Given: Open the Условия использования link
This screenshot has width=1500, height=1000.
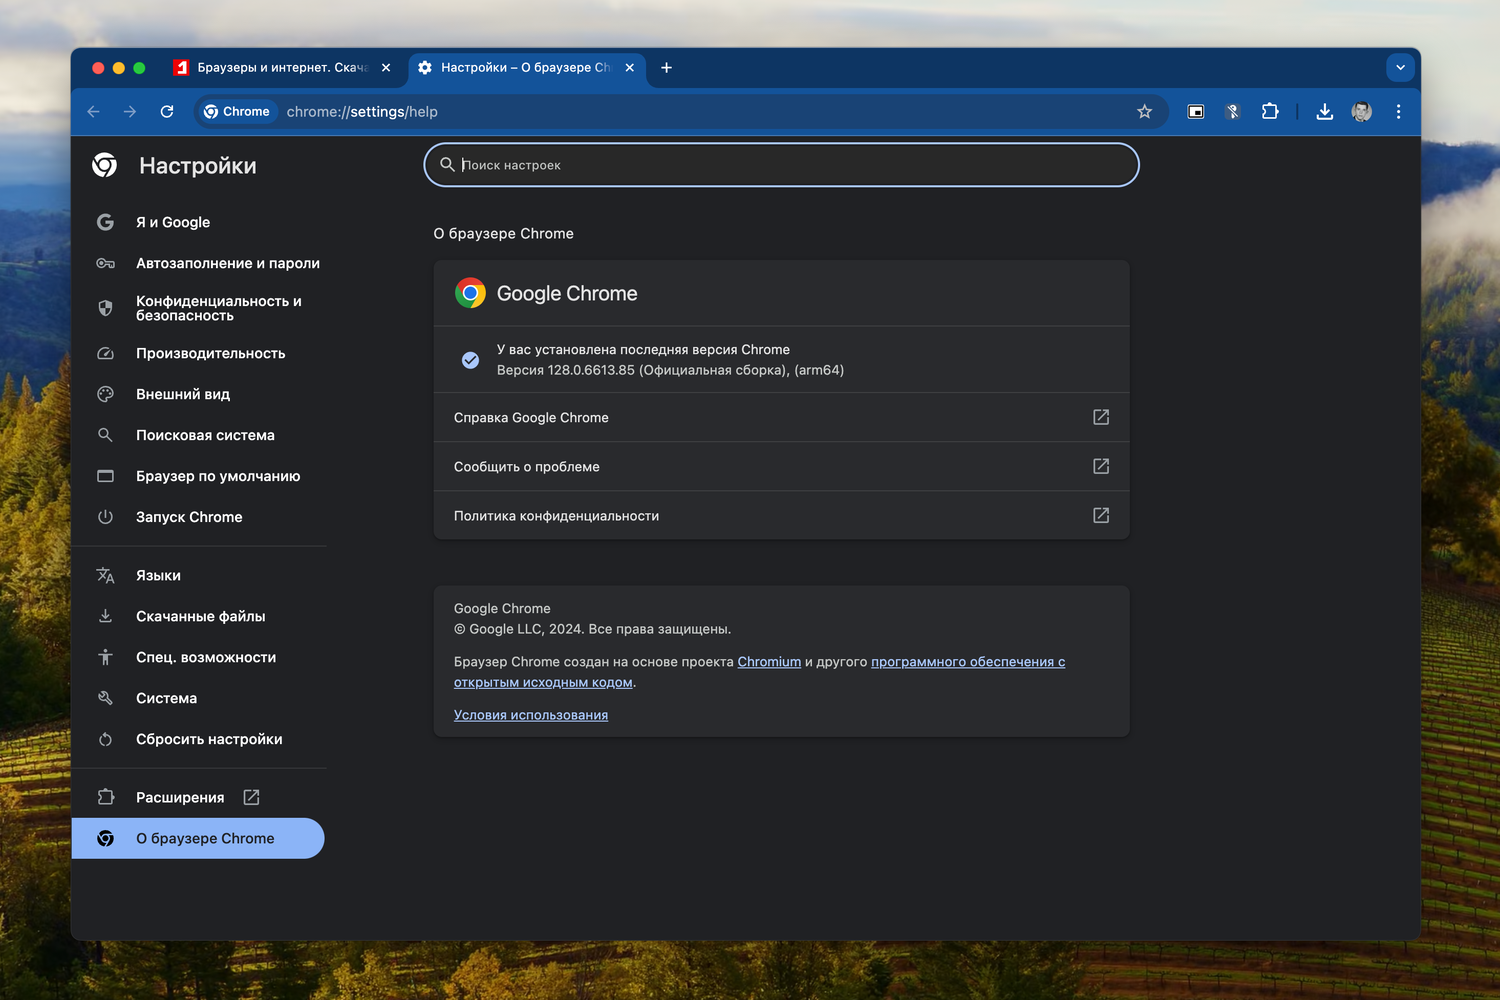Looking at the screenshot, I should (x=531, y=715).
